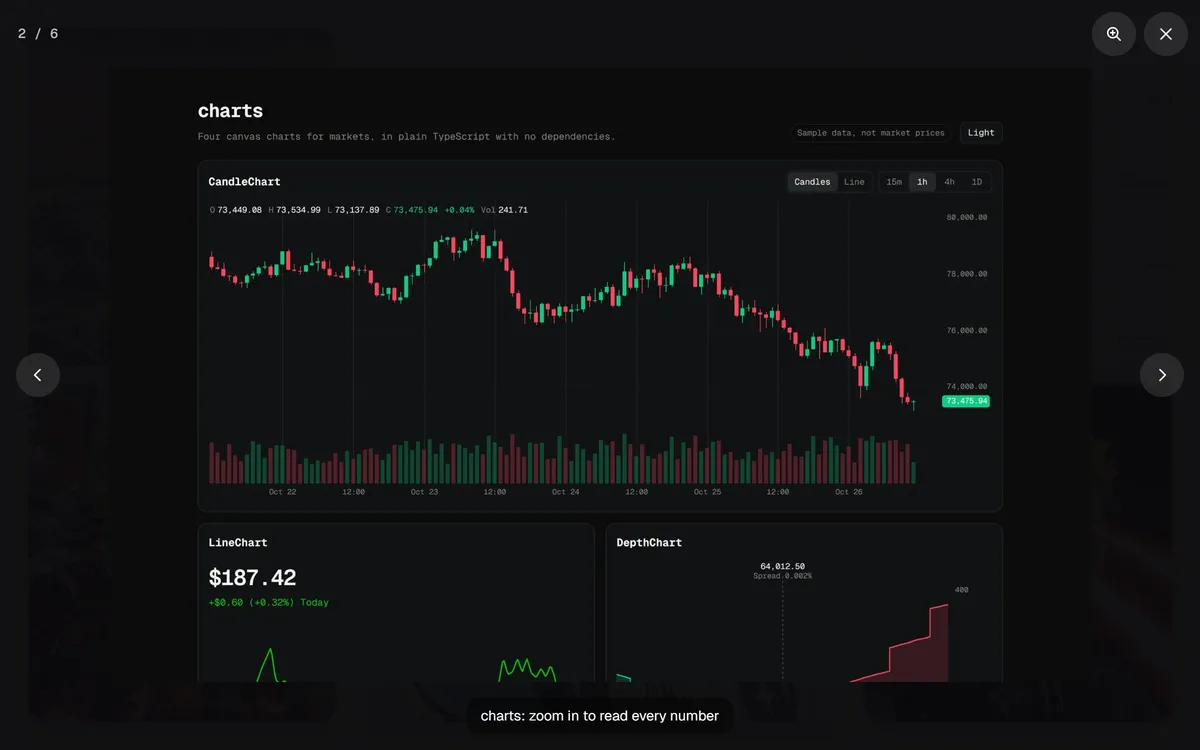The image size is (1200, 750).
Task: Click the "64,012.50" mid price in DepthChart
Action: coord(782,566)
